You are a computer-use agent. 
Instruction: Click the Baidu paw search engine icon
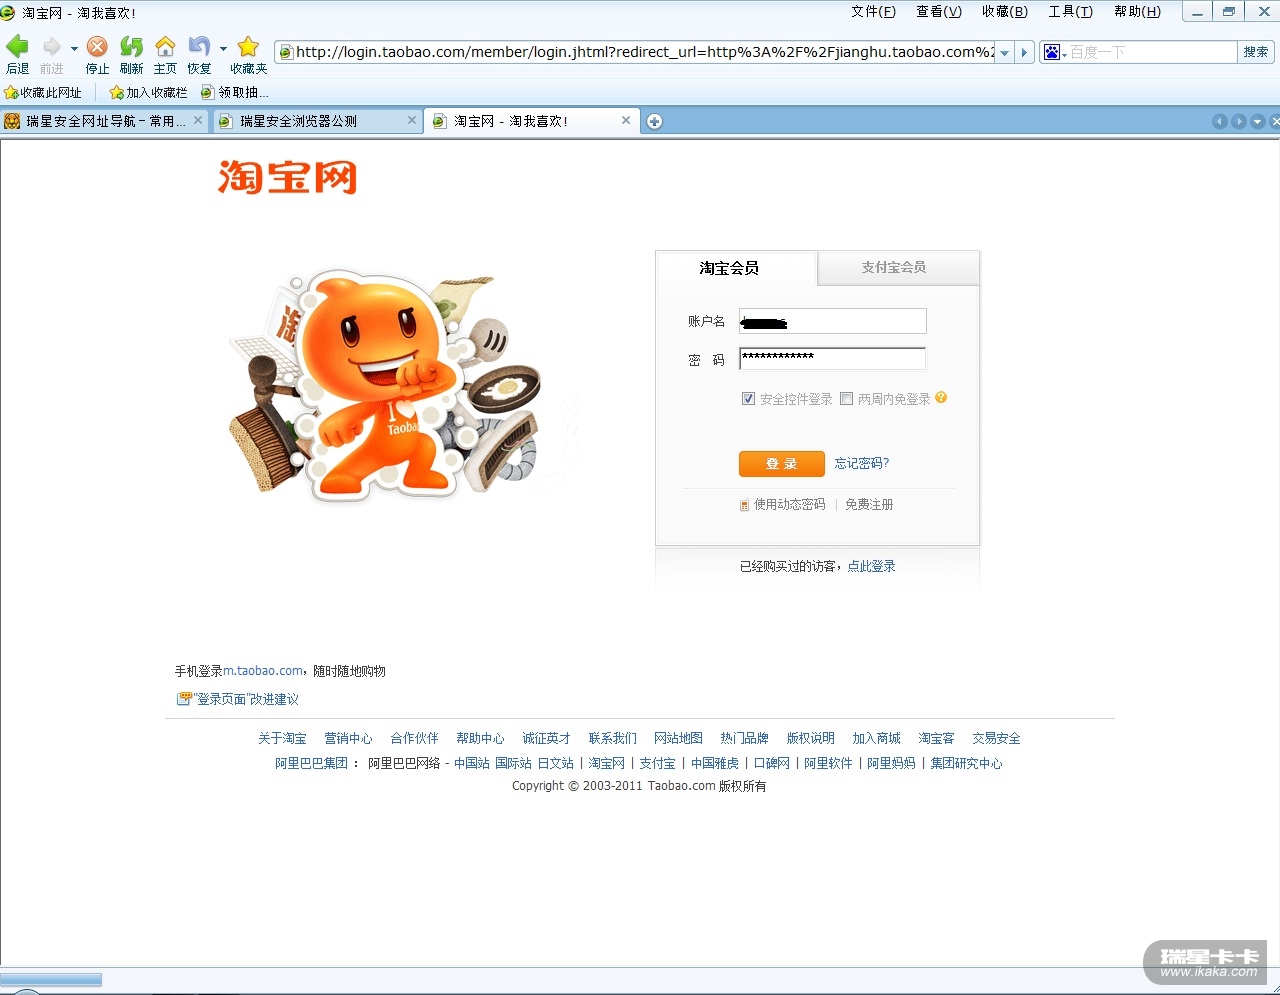[1051, 52]
